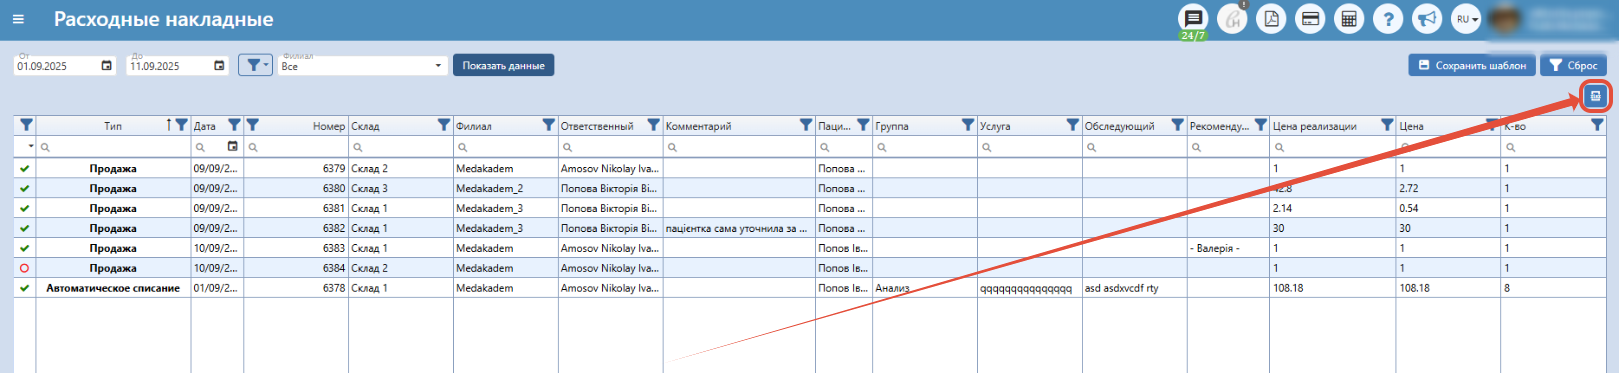The height and width of the screenshot is (373, 1619).
Task: Sort by the Склад column header
Action: pos(393,126)
